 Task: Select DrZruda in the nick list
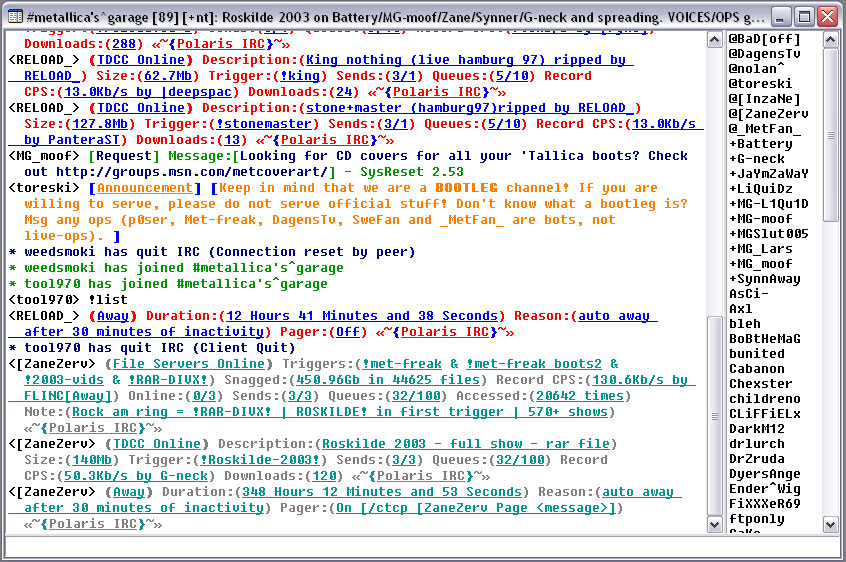point(757,459)
